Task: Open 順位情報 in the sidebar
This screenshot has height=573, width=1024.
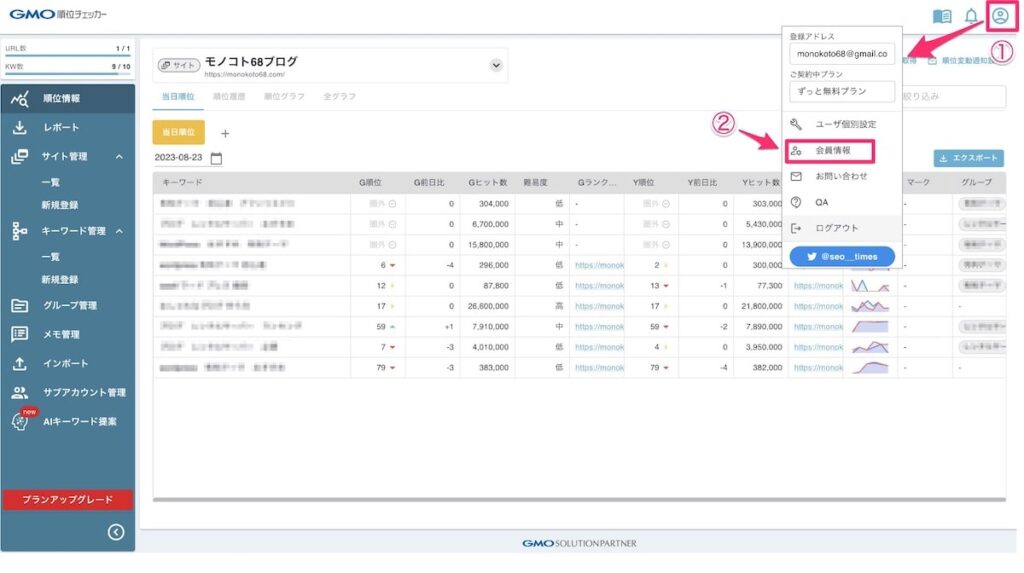Action: click(x=68, y=99)
